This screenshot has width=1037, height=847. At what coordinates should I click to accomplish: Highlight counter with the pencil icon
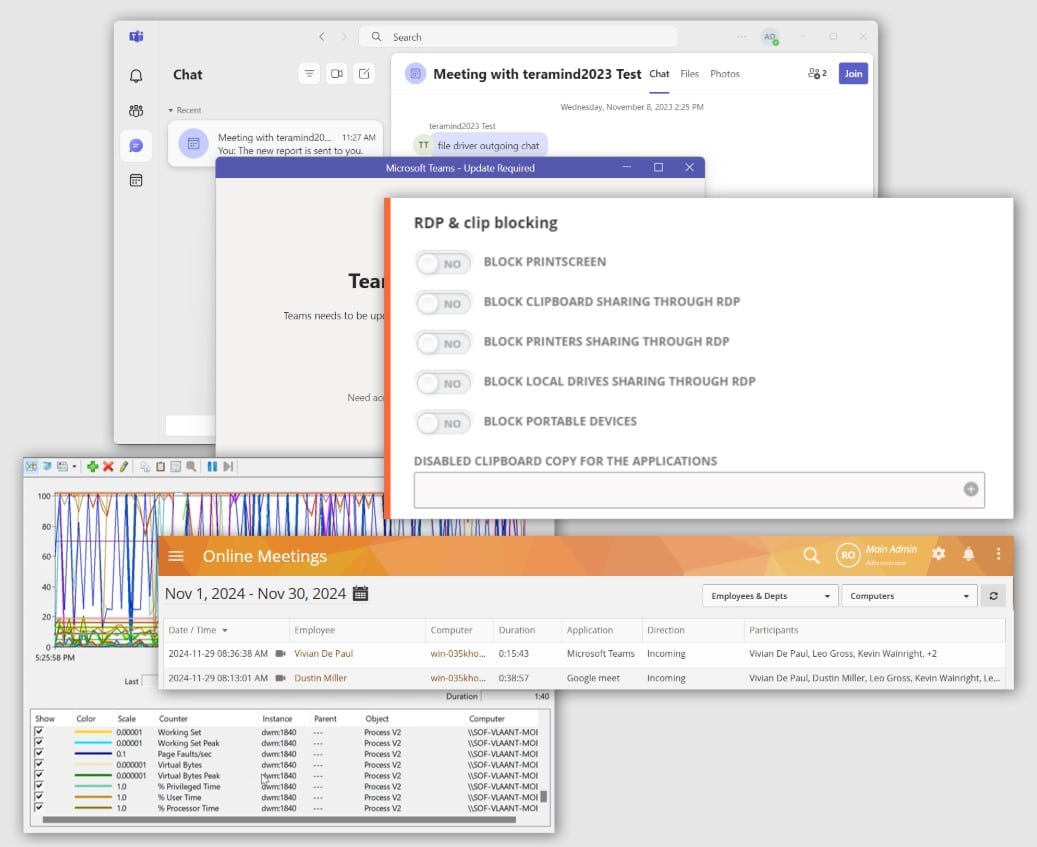[x=124, y=466]
